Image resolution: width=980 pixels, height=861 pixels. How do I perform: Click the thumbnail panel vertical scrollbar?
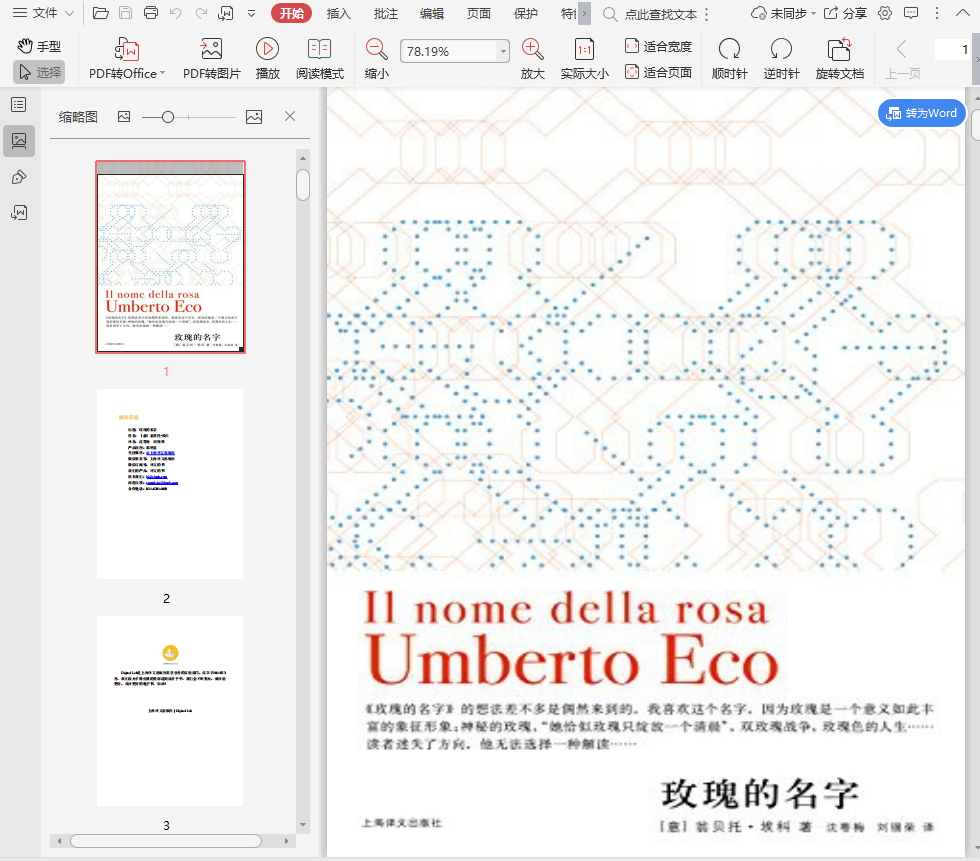pyautogui.click(x=303, y=185)
